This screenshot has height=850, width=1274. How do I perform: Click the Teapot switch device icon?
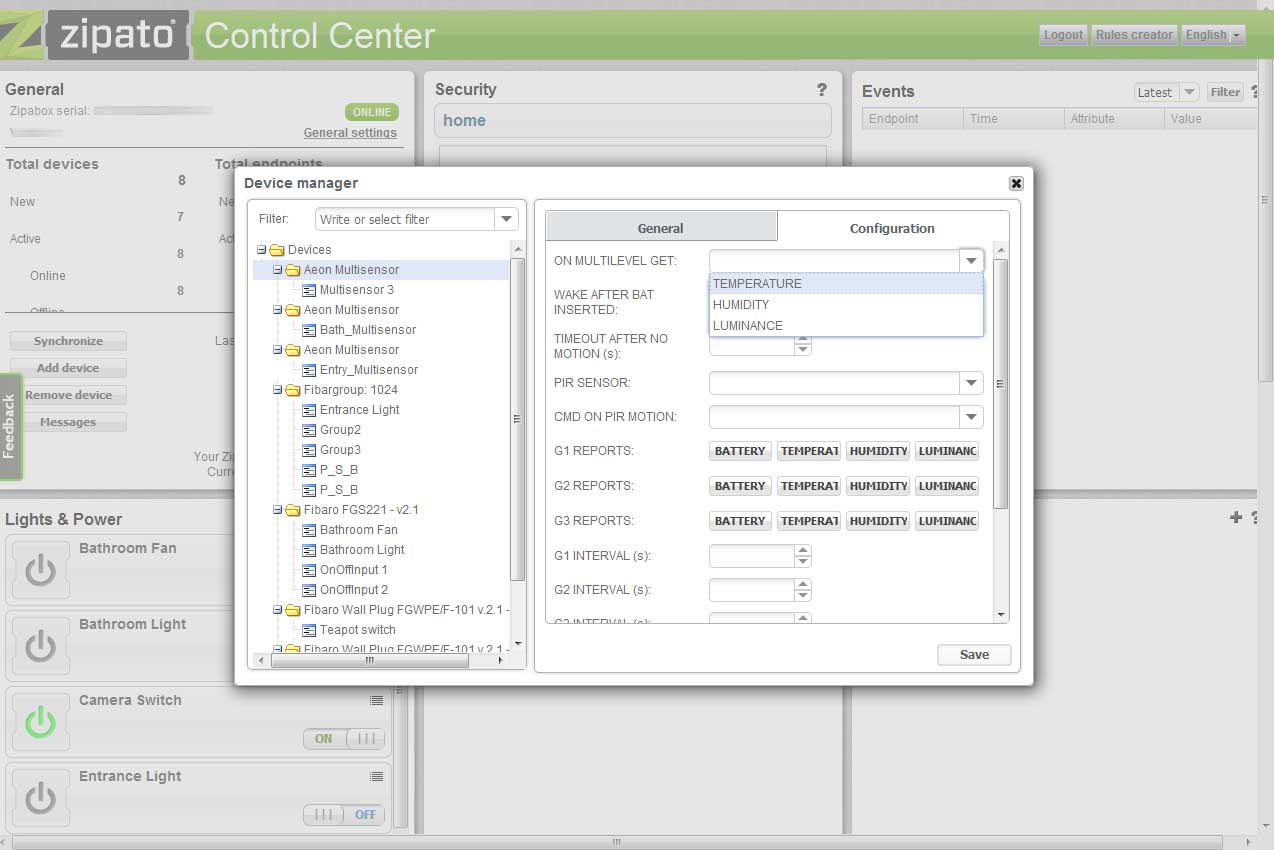(310, 630)
